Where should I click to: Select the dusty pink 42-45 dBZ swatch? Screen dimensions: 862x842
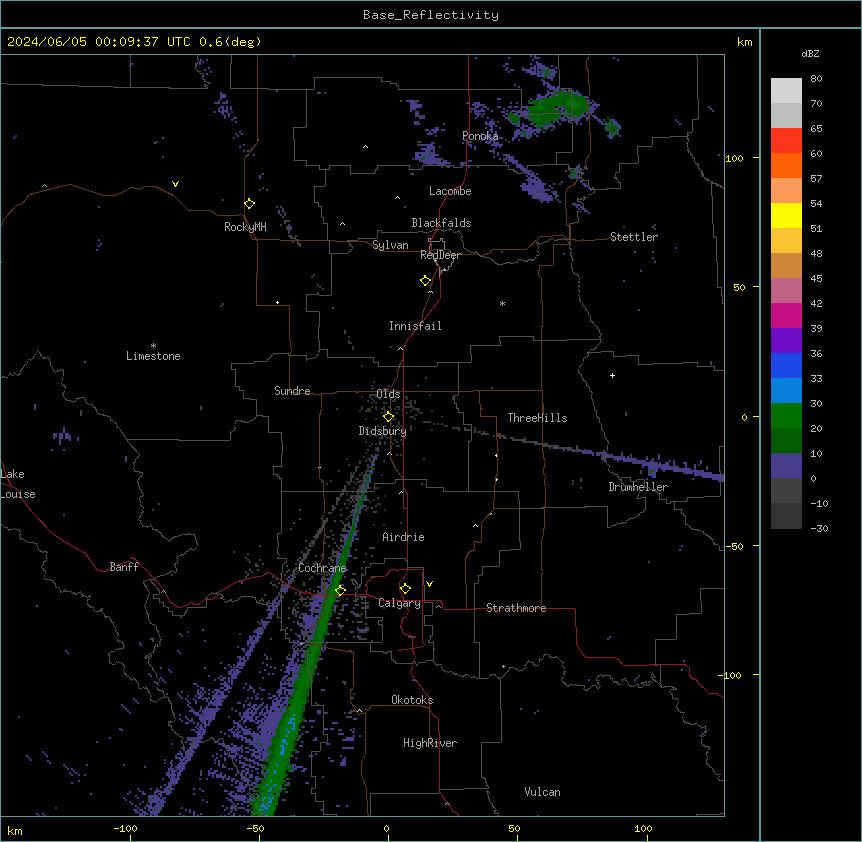pos(786,291)
